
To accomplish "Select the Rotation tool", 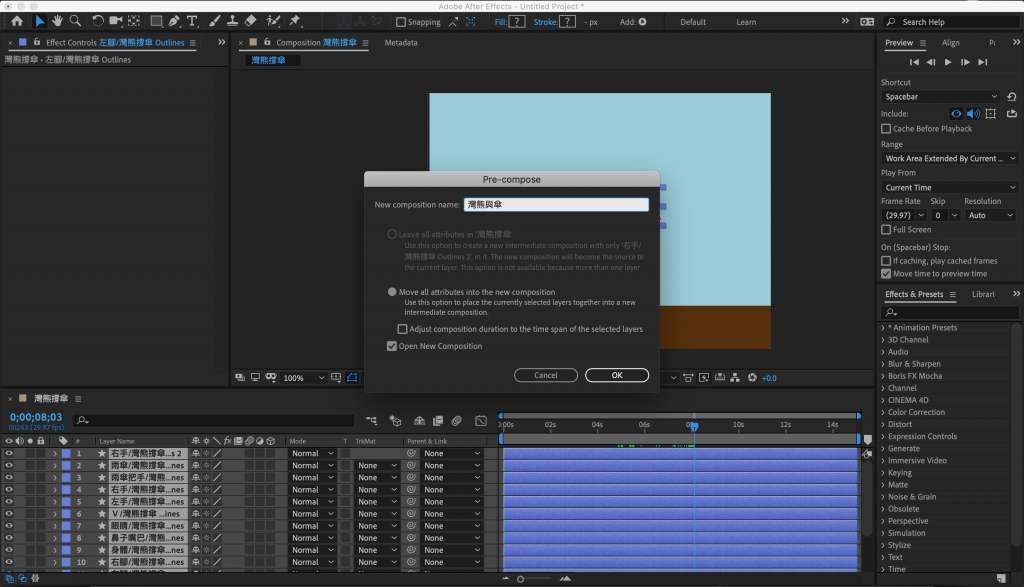I will 98,21.
